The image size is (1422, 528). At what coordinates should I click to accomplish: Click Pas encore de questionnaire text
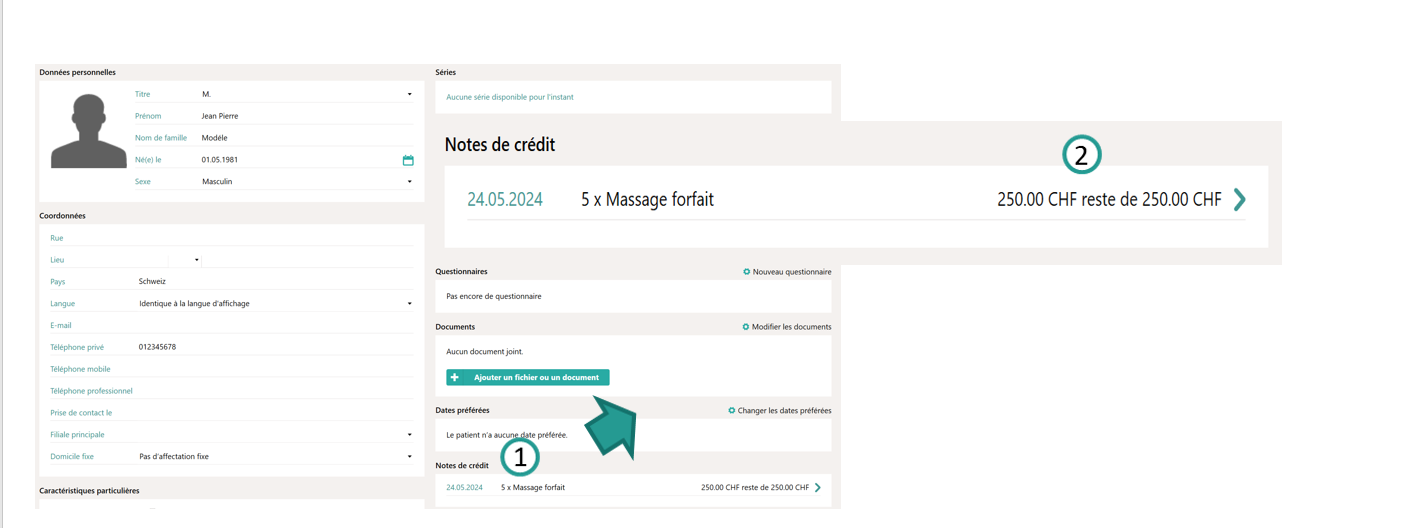pyautogui.click(x=494, y=297)
